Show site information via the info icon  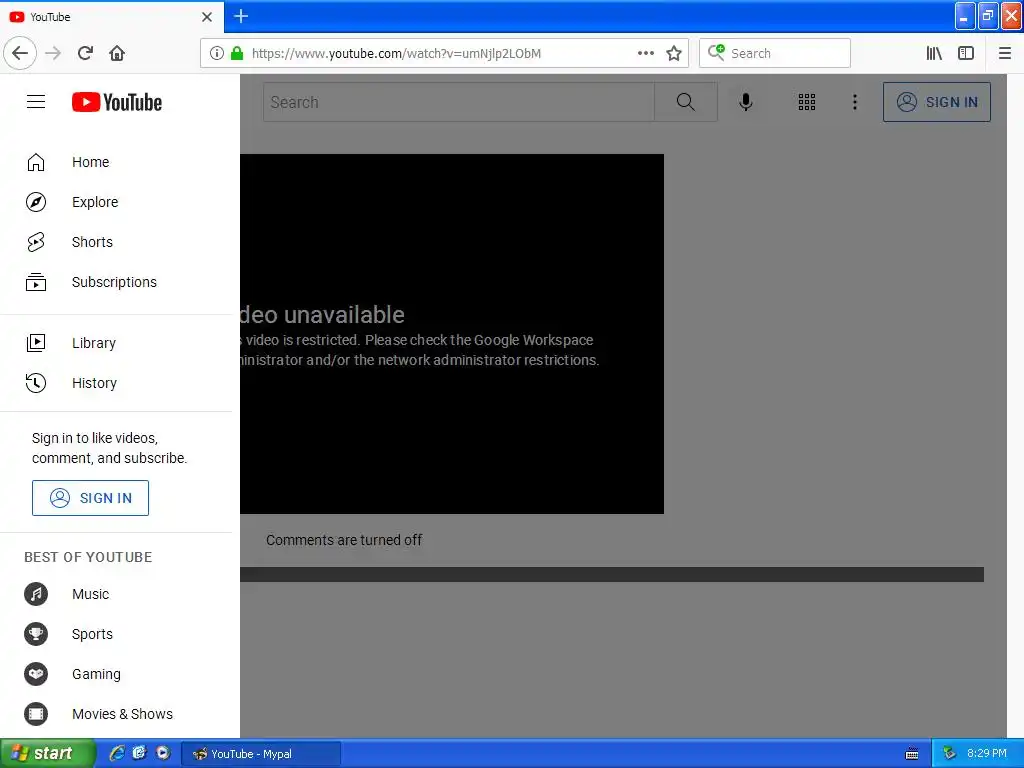pos(217,53)
